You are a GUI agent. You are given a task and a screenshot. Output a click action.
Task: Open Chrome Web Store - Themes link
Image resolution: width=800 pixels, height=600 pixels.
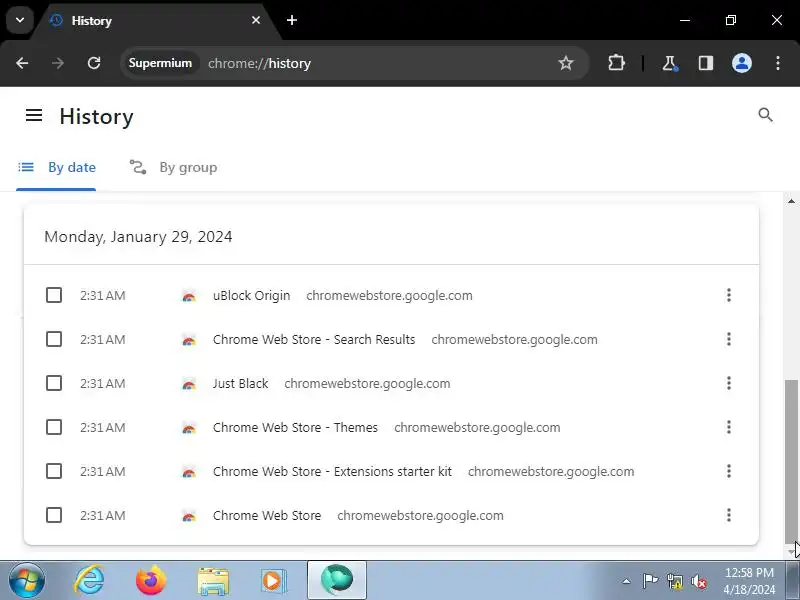(x=295, y=427)
